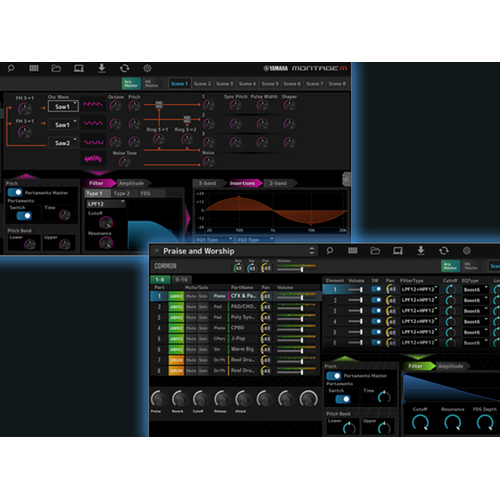This screenshot has width=500, height=500.
Task: Adjust volume slider for part 4 CP80
Action: coord(296,328)
